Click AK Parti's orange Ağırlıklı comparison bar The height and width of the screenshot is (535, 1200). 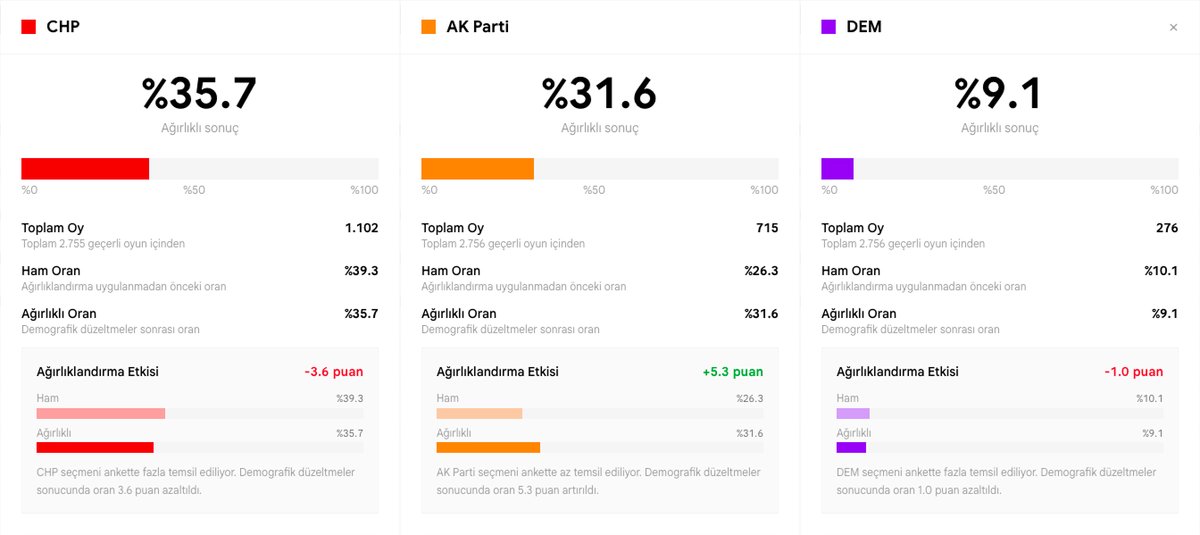488,448
